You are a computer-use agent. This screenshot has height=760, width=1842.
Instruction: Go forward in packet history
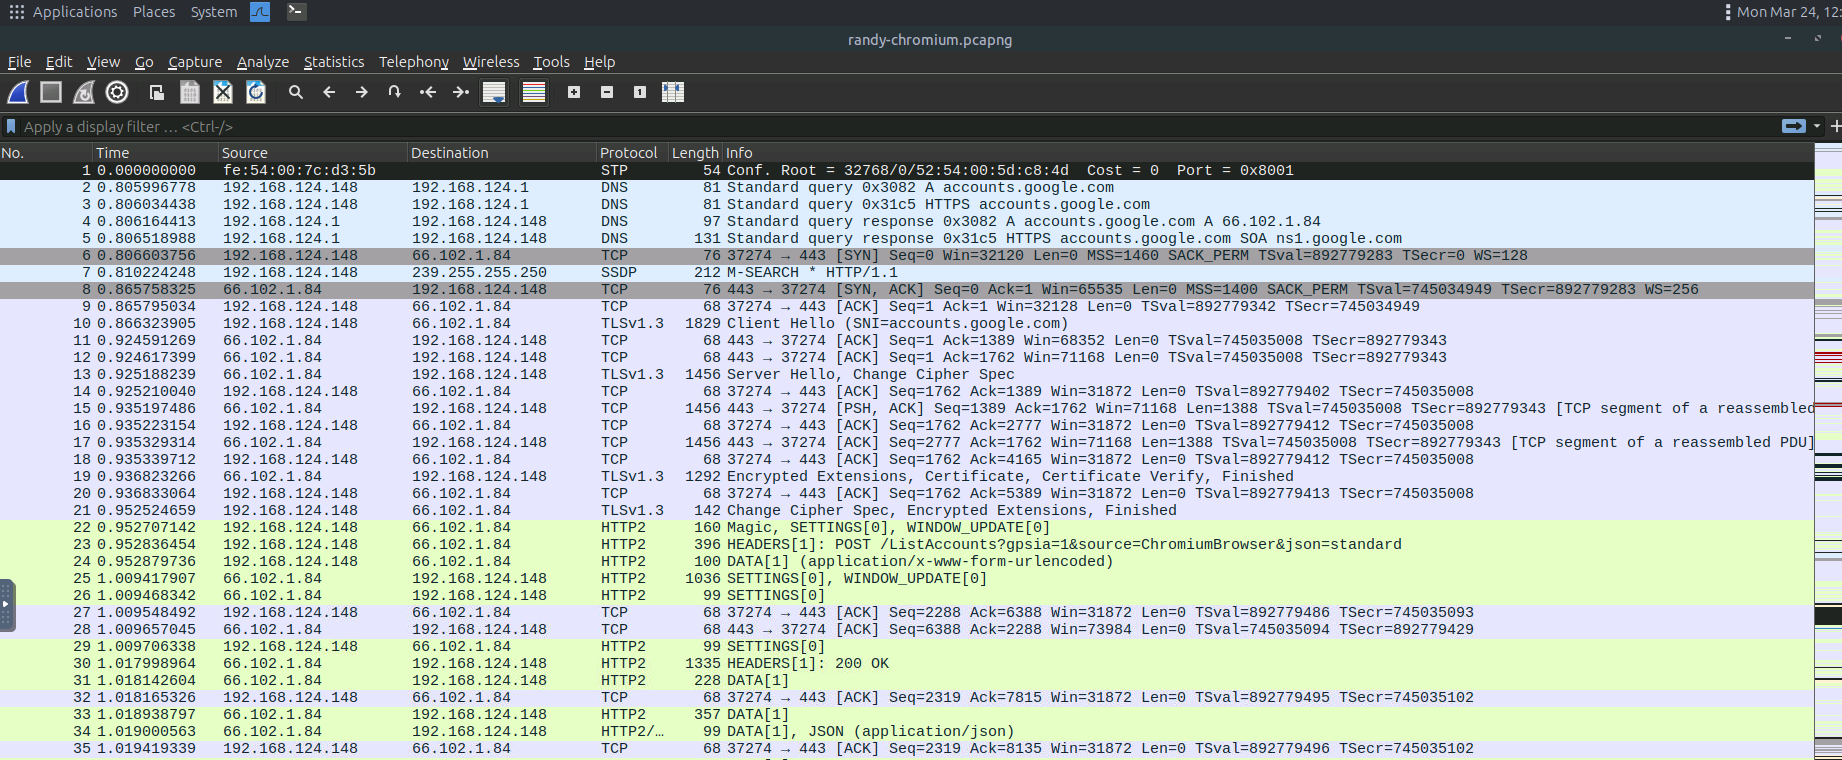pos(362,92)
